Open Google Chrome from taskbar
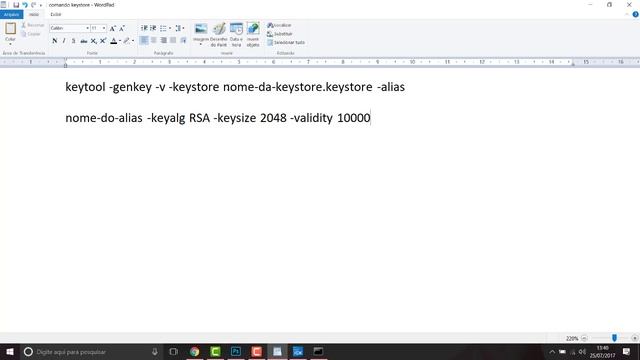Image resolution: width=640 pixels, height=360 pixels. click(x=195, y=351)
